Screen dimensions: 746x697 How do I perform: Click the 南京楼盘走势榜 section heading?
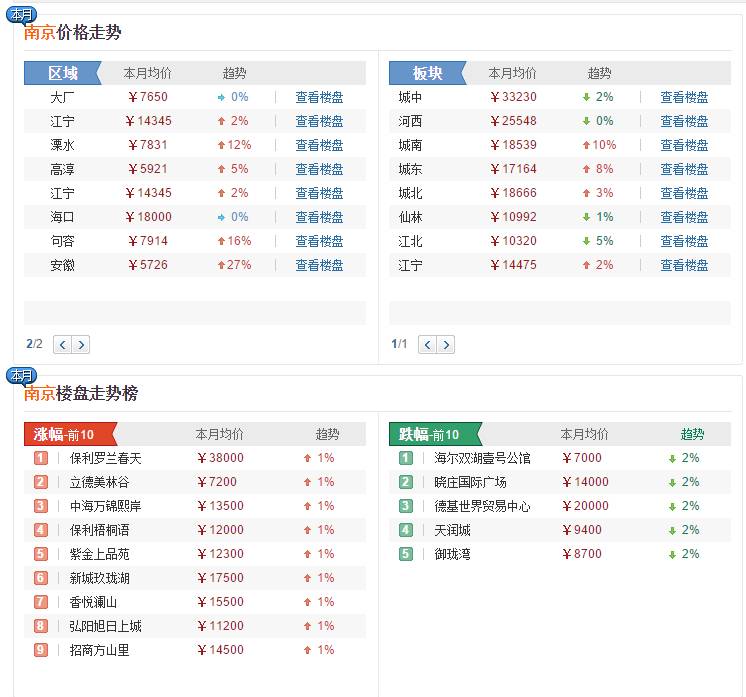[81, 393]
